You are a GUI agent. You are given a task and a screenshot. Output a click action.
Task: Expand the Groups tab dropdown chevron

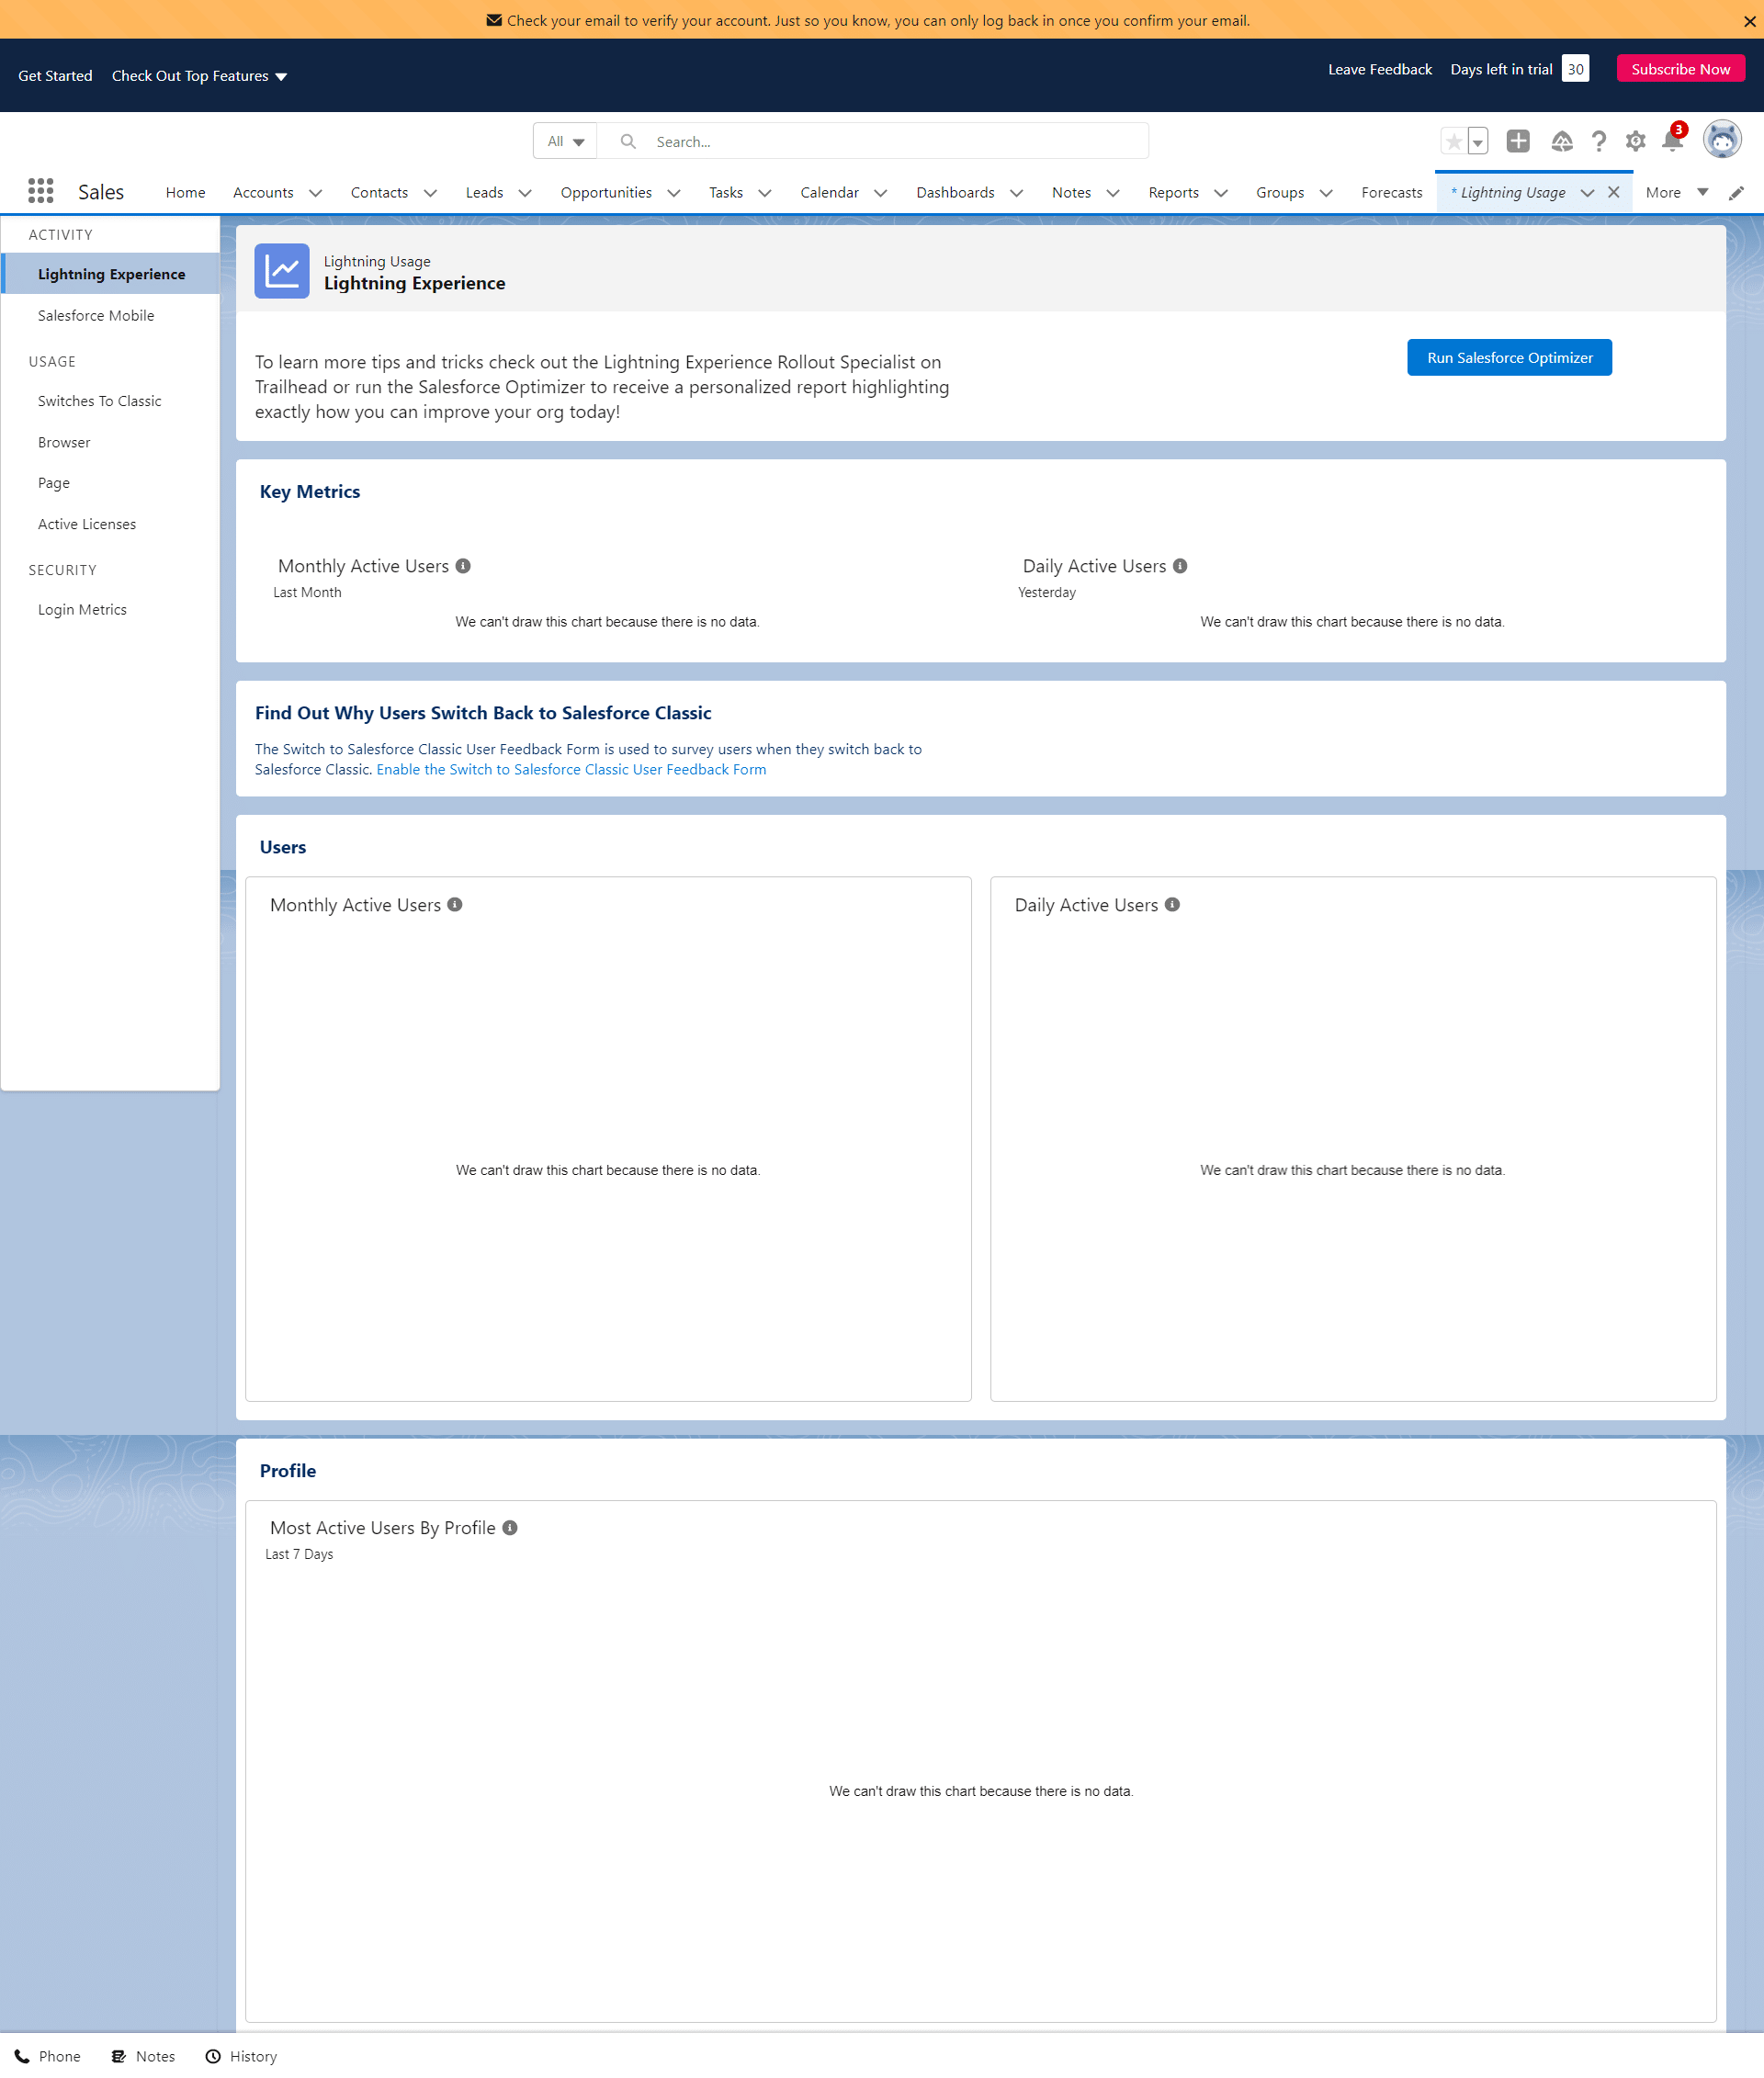click(x=1326, y=193)
